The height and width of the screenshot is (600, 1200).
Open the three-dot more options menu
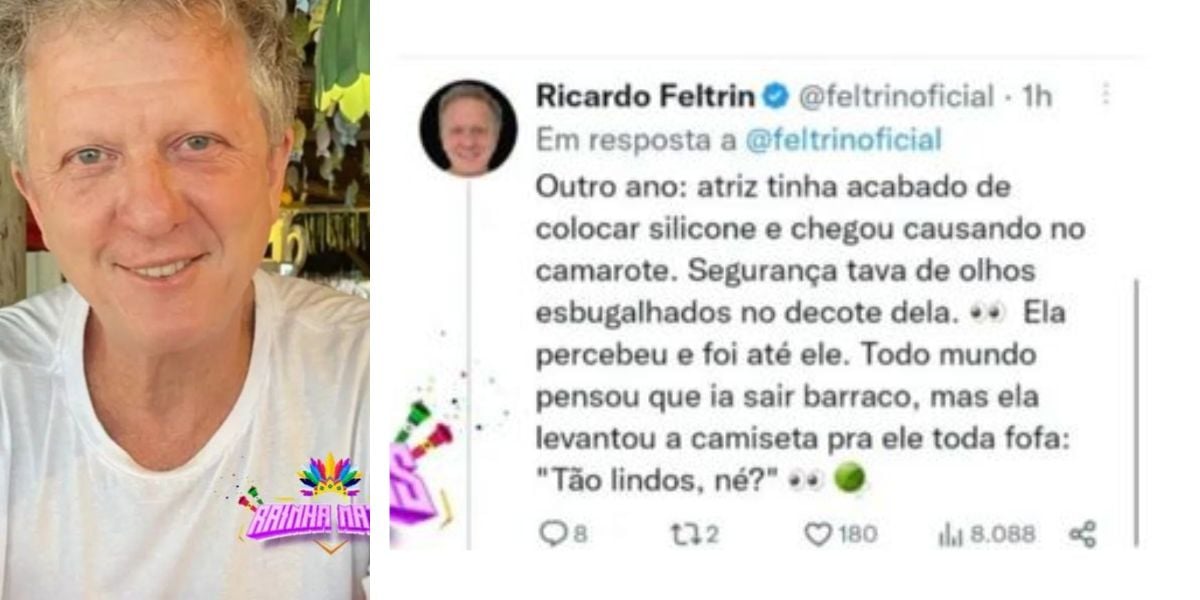tap(1105, 94)
